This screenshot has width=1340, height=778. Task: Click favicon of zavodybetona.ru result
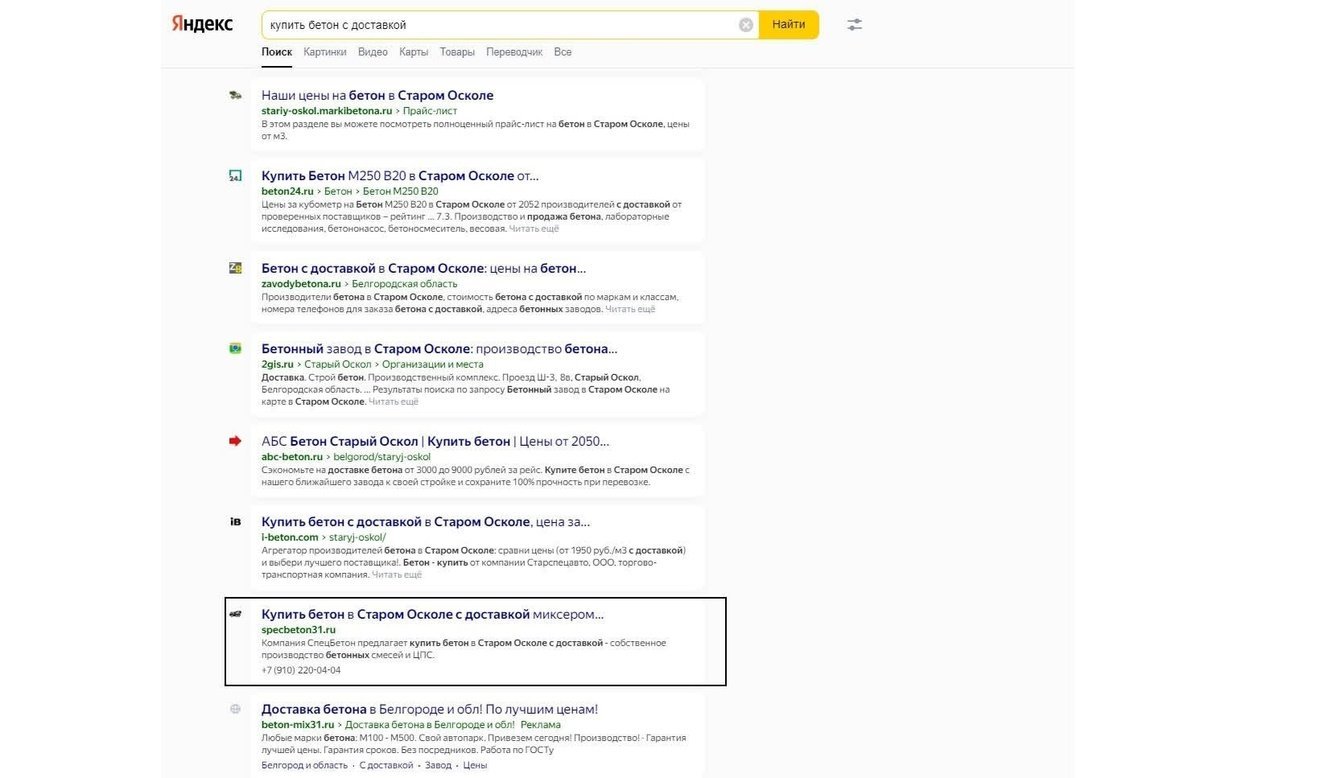click(x=235, y=268)
